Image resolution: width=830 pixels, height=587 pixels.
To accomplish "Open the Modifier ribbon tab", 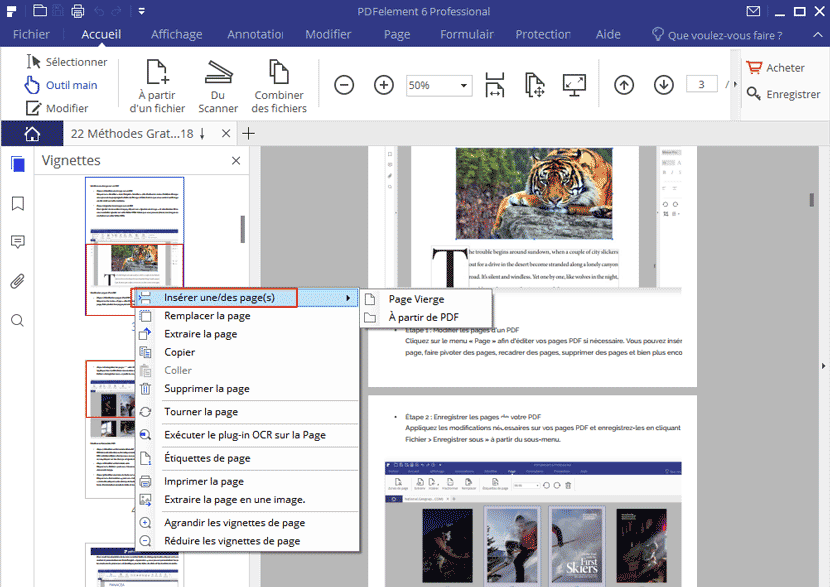I will coord(328,34).
